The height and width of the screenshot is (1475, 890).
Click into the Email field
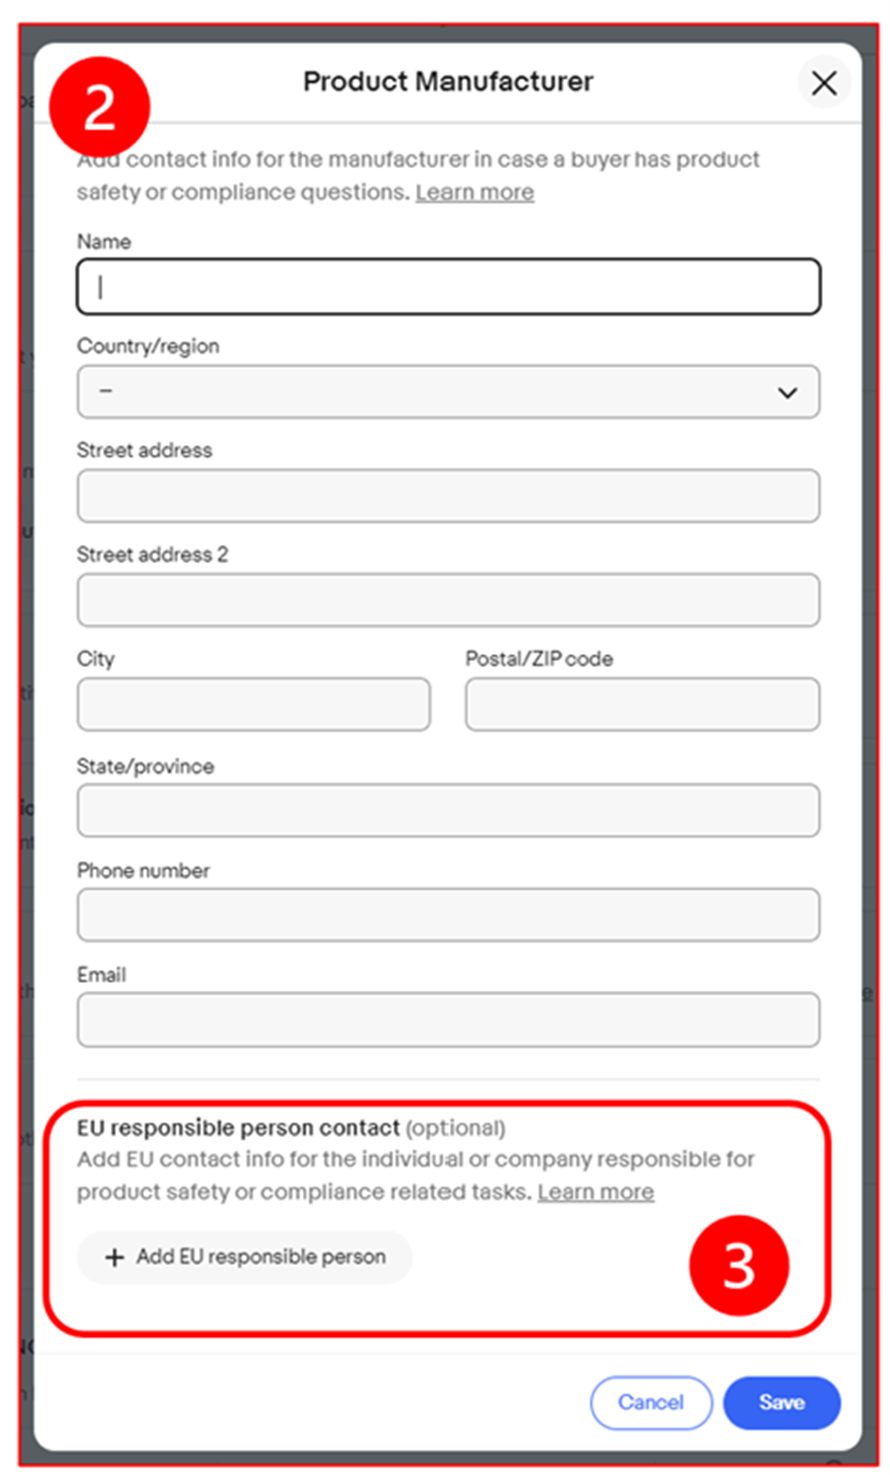click(x=448, y=1019)
